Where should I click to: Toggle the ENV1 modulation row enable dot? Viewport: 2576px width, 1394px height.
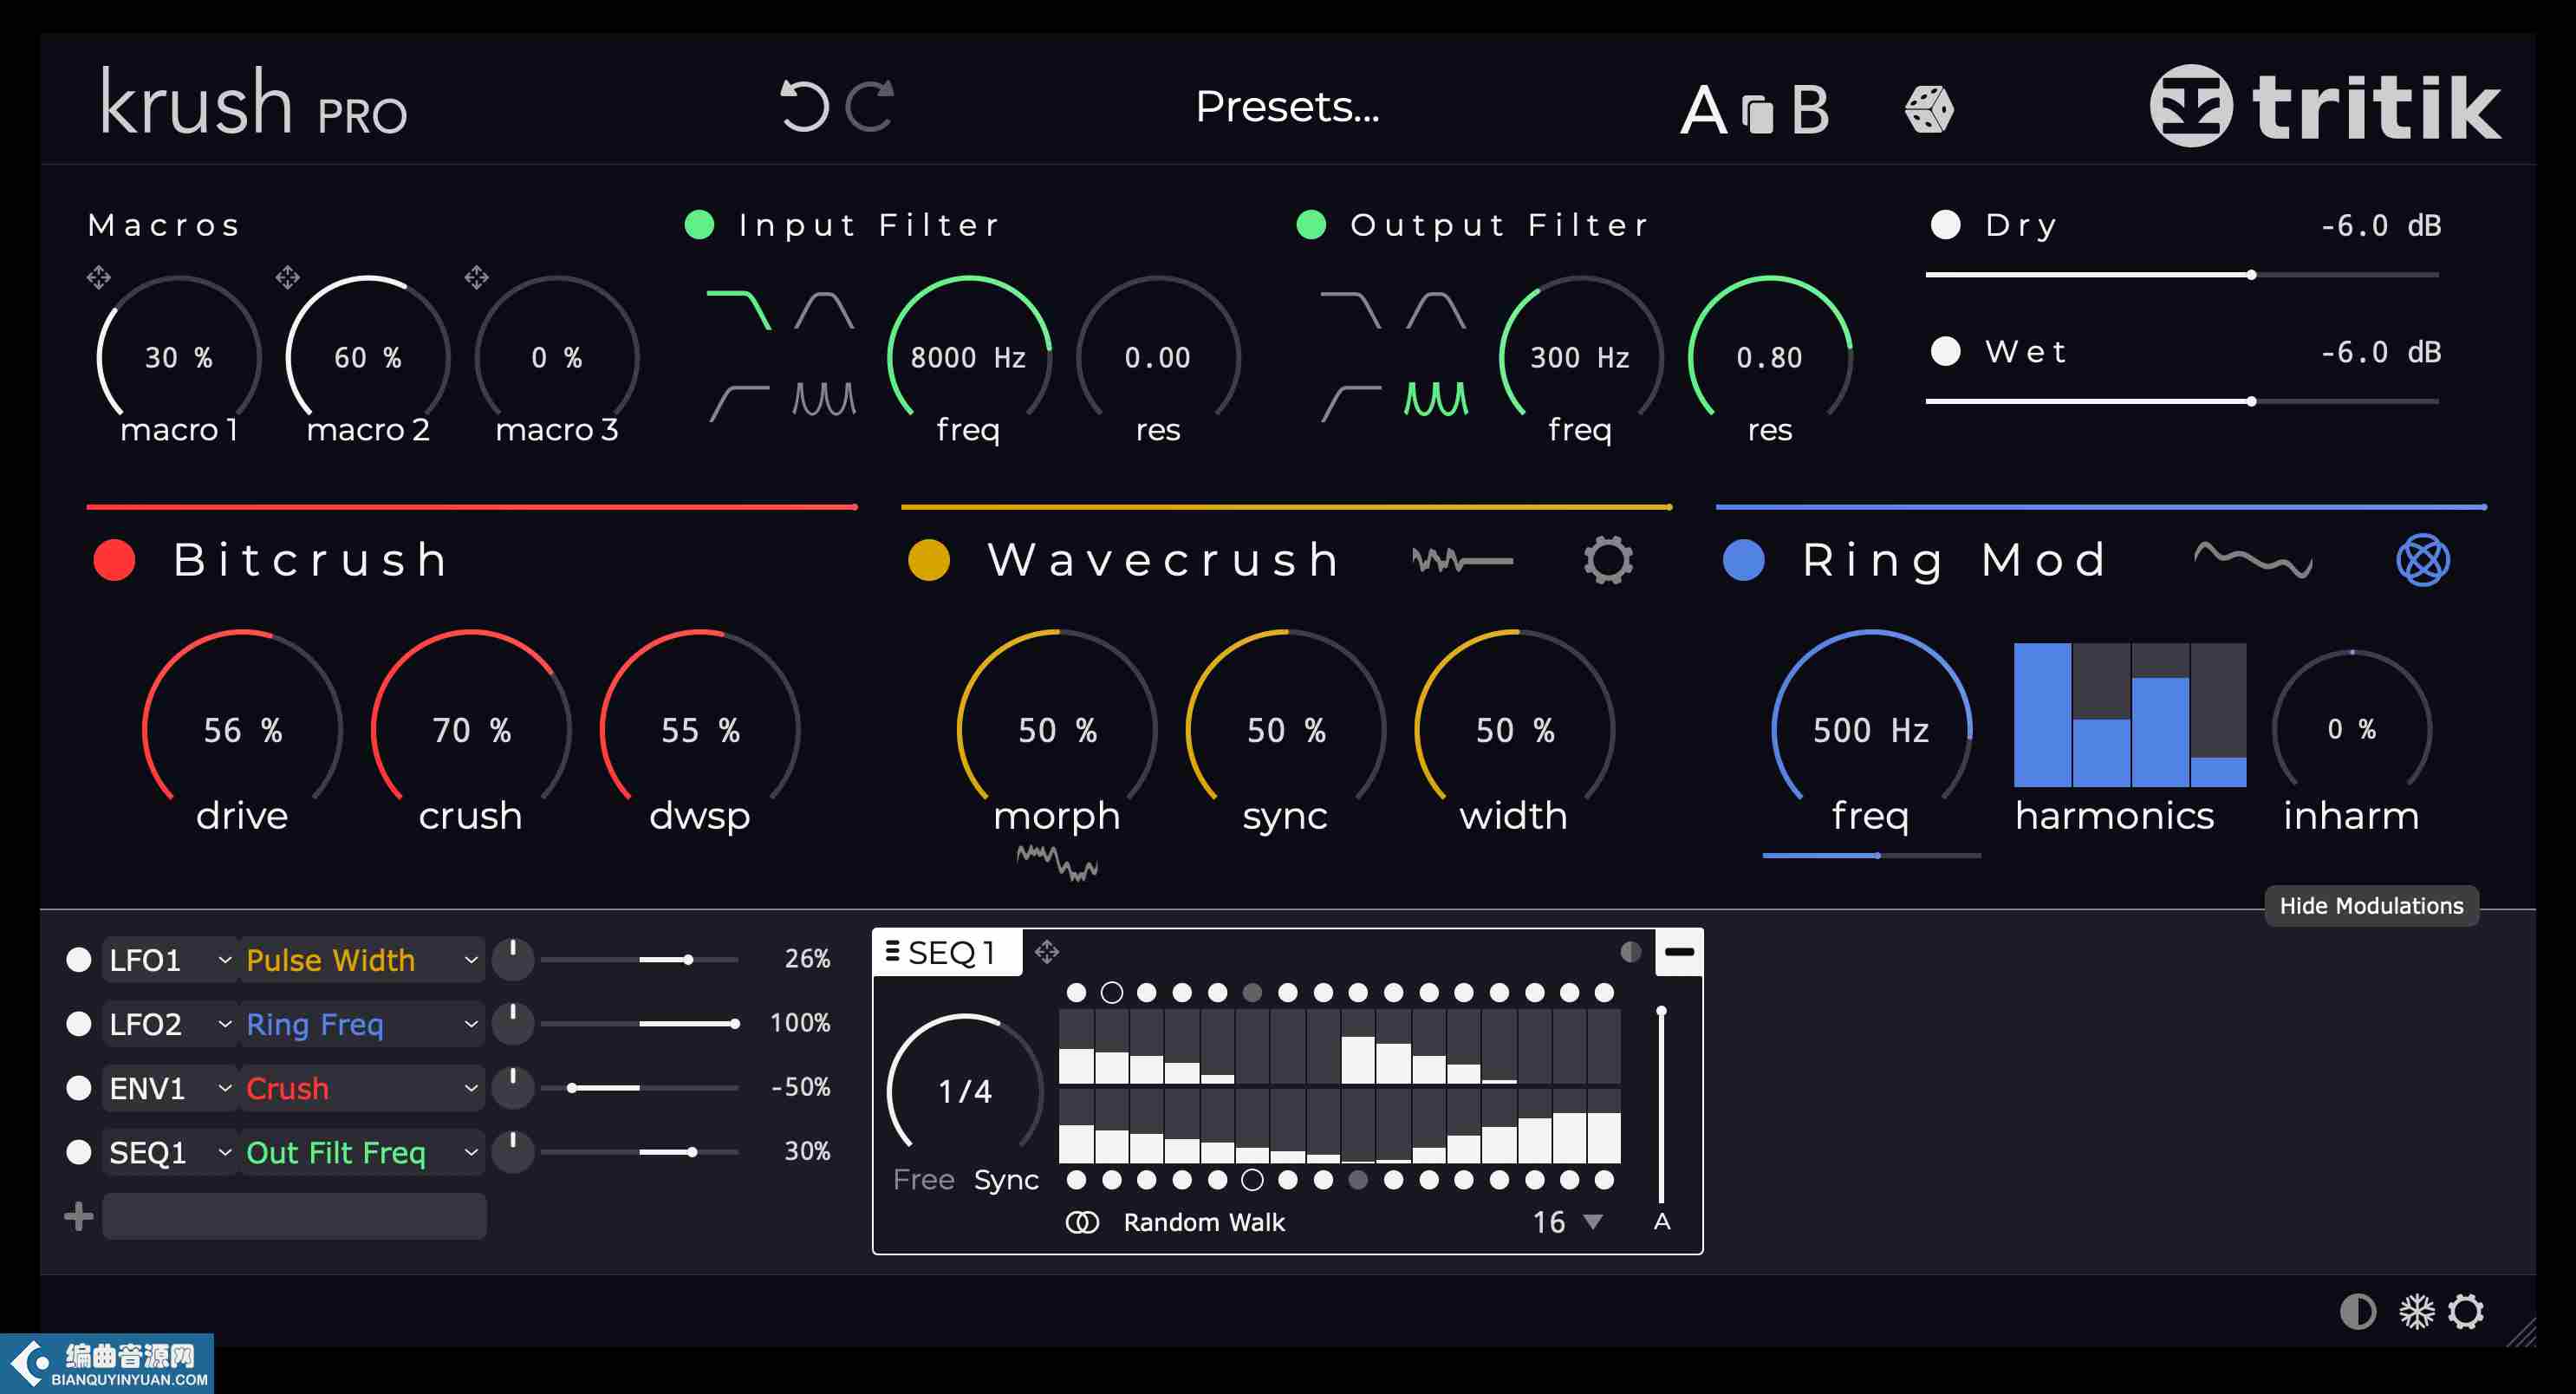click(78, 1088)
